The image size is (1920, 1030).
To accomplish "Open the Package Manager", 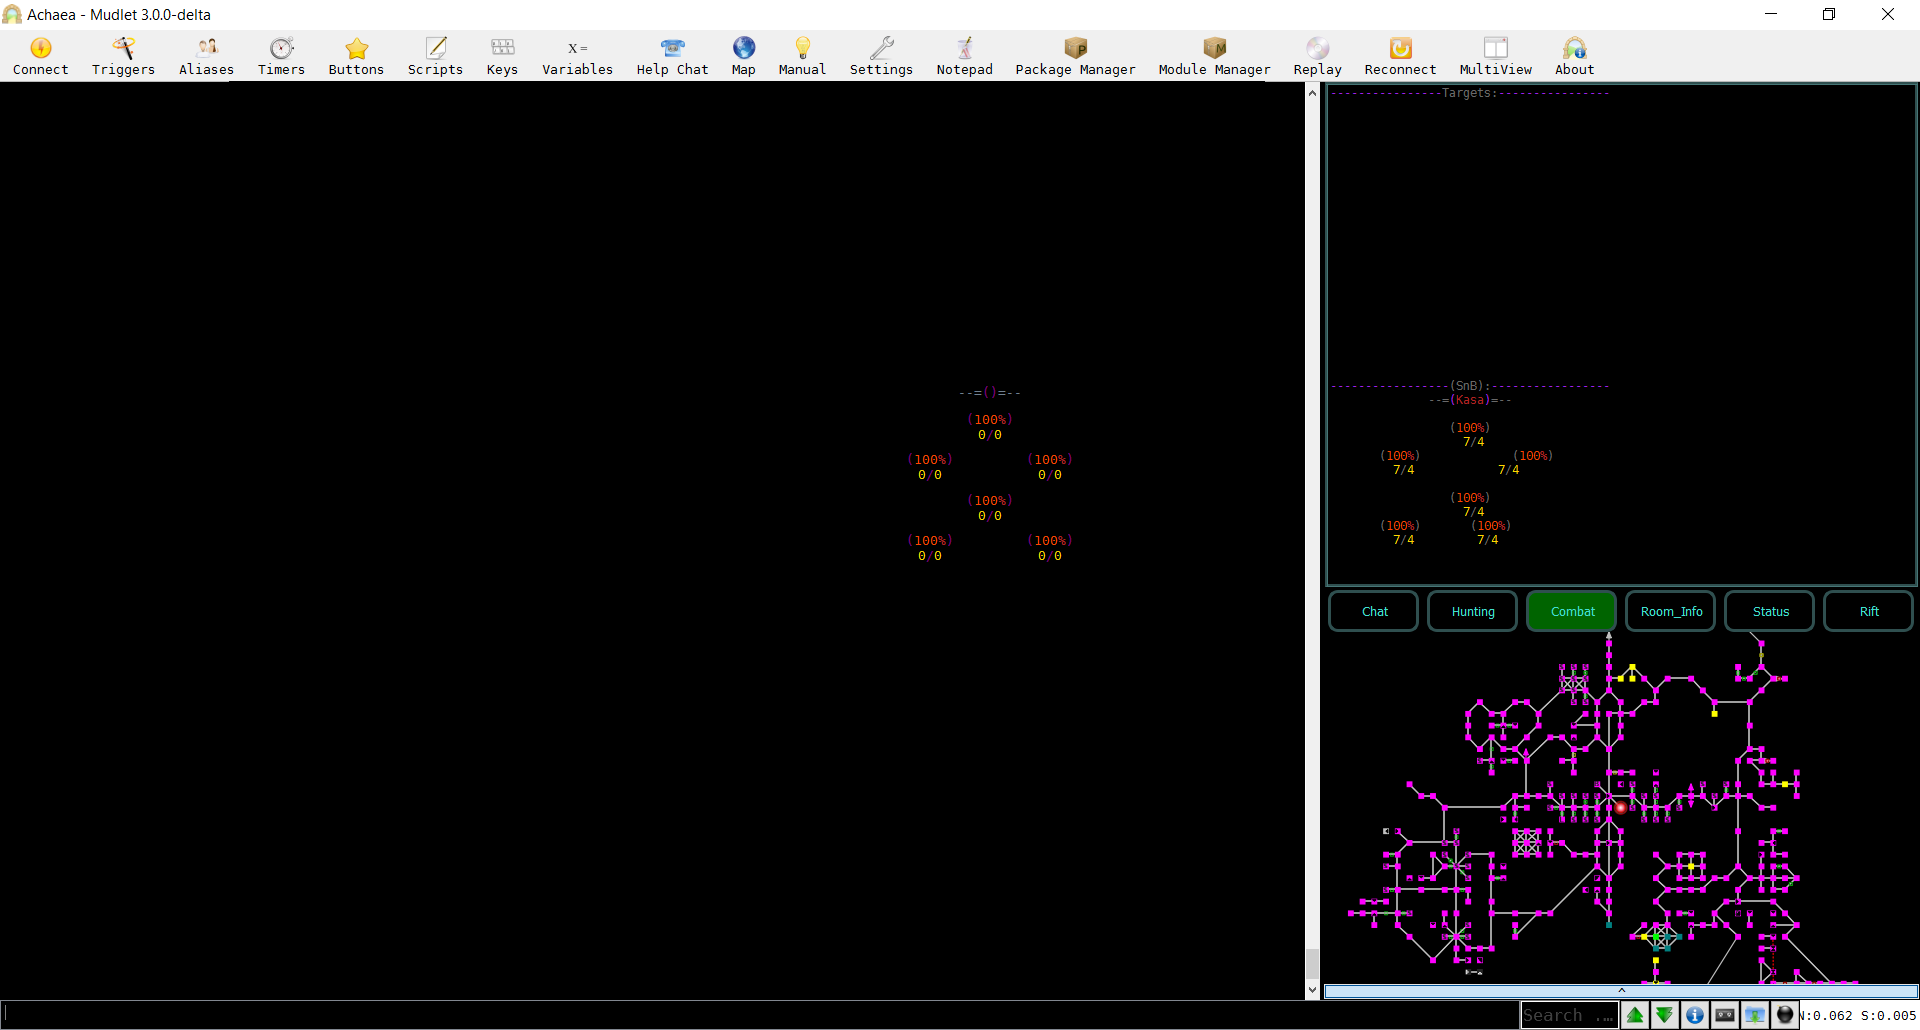I will 1075,56.
